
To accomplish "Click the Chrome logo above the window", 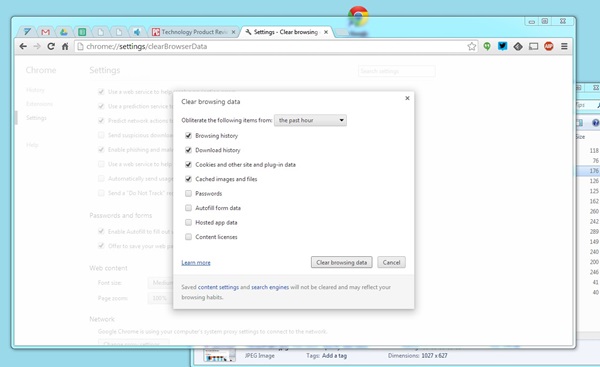I will tap(358, 16).
